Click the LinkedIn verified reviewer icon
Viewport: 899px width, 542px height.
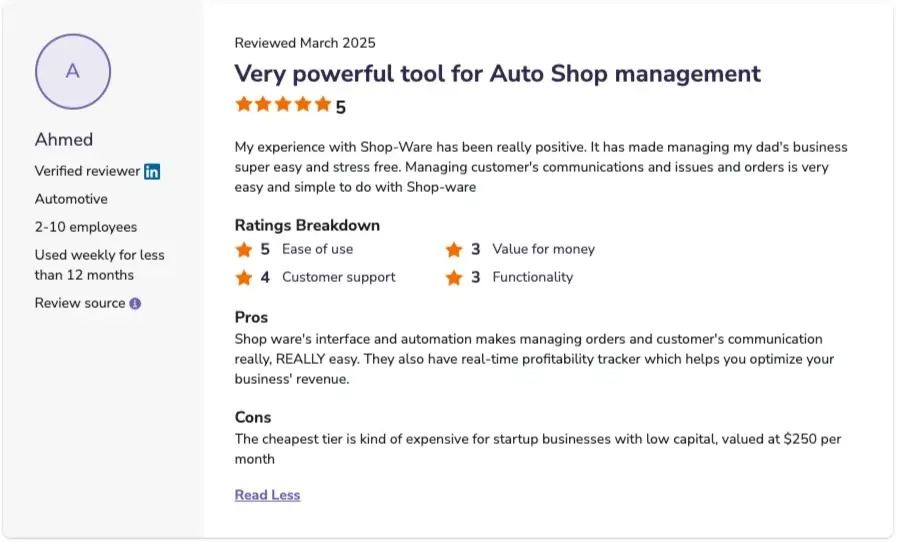pyautogui.click(x=152, y=171)
